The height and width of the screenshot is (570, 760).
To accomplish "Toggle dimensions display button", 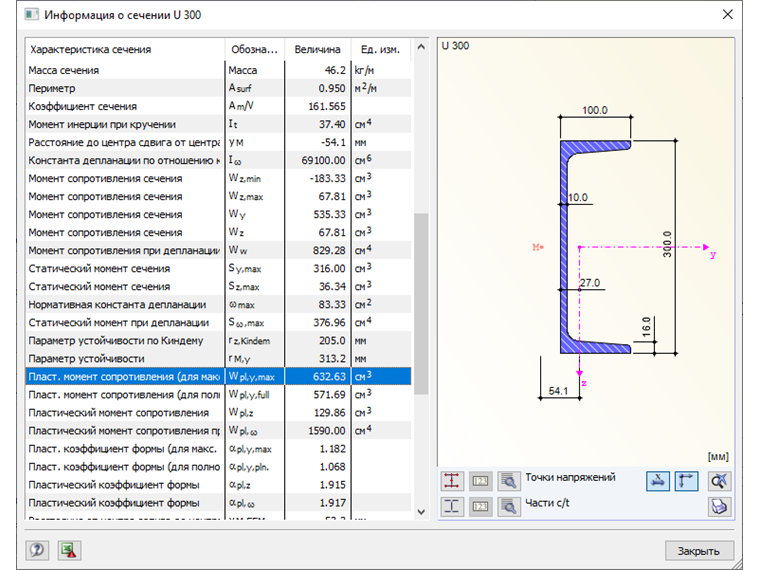I will [658, 481].
